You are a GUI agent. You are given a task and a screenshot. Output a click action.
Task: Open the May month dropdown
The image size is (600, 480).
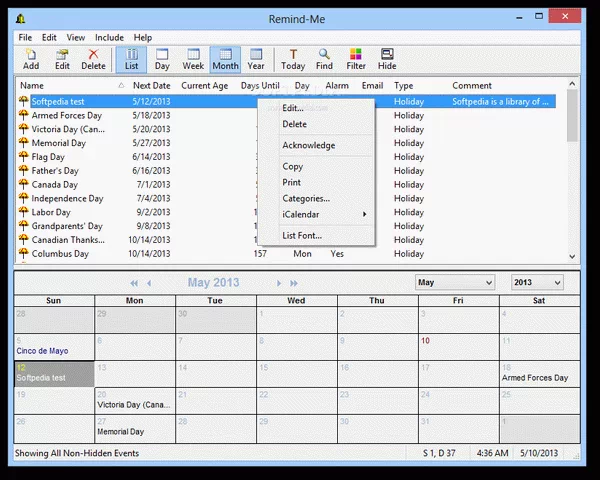(455, 283)
